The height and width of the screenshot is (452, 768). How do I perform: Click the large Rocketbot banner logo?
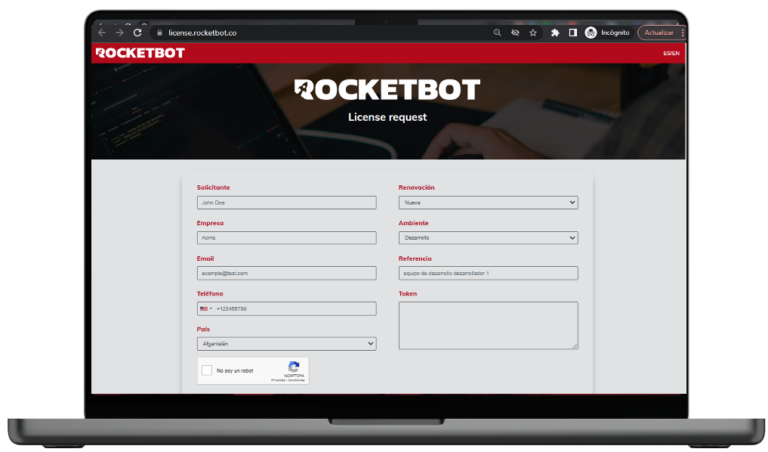(x=387, y=90)
